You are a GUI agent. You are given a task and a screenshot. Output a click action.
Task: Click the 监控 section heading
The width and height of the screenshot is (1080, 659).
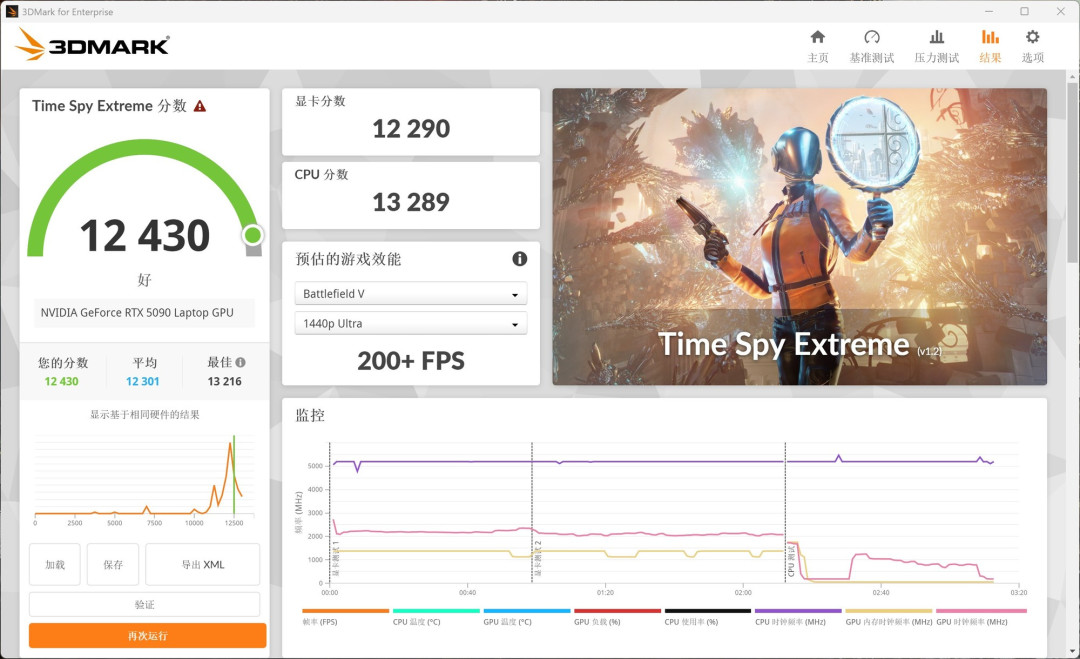(x=310, y=415)
